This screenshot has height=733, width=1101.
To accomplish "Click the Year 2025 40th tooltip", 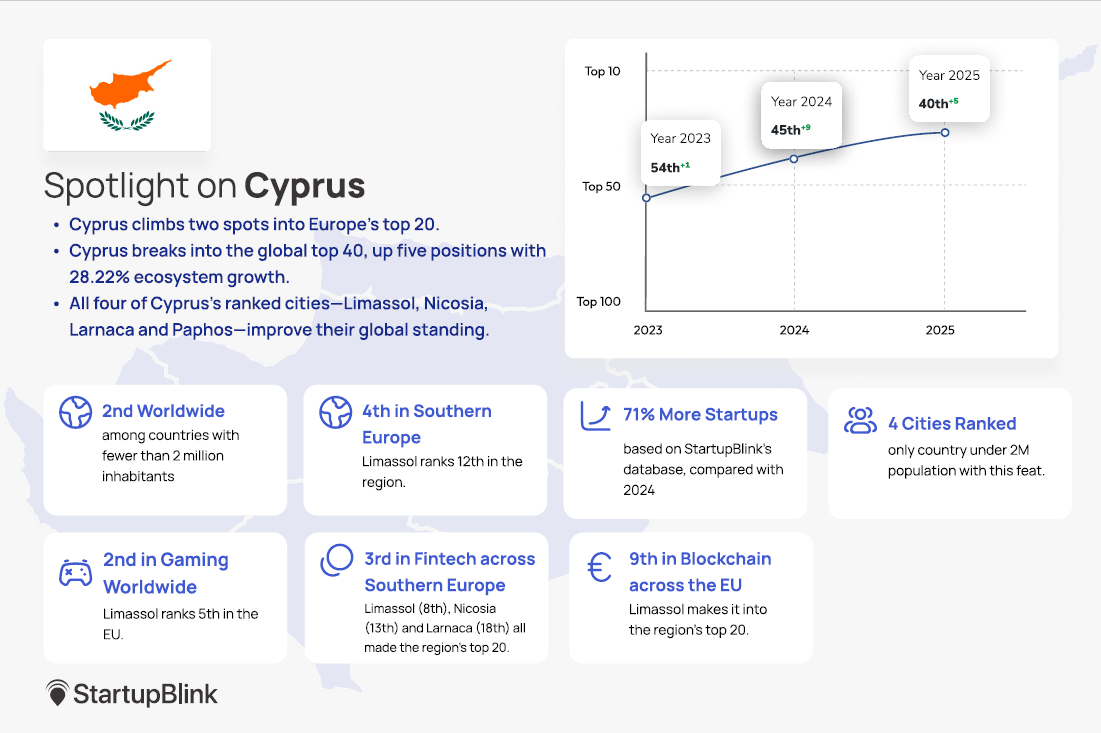I will [949, 89].
